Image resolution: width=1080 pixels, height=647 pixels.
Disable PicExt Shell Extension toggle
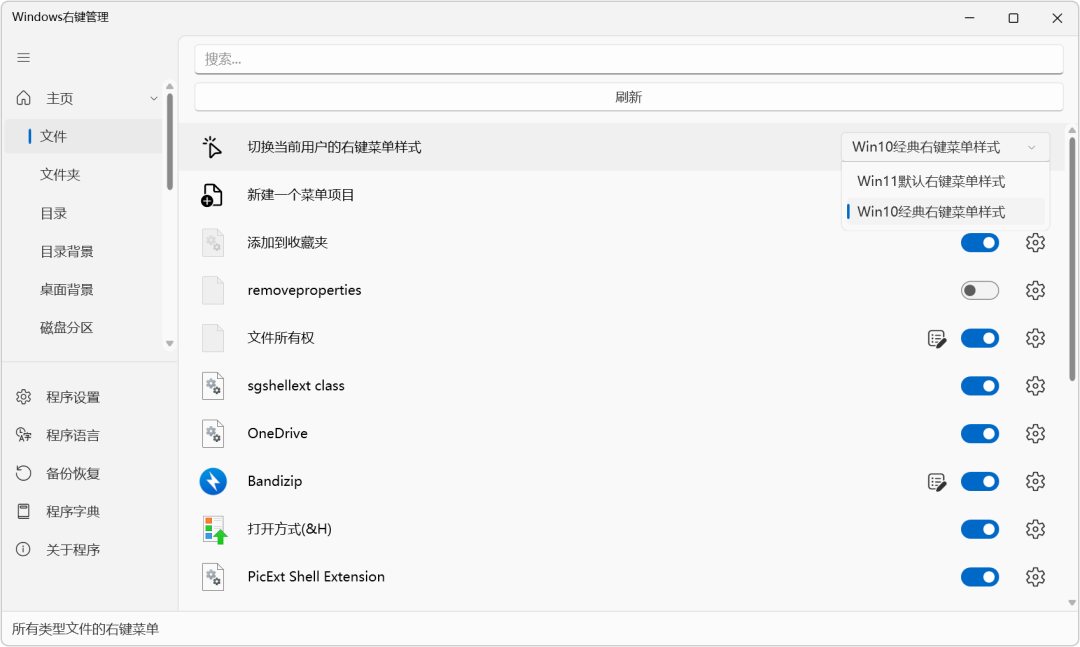pyautogui.click(x=980, y=577)
